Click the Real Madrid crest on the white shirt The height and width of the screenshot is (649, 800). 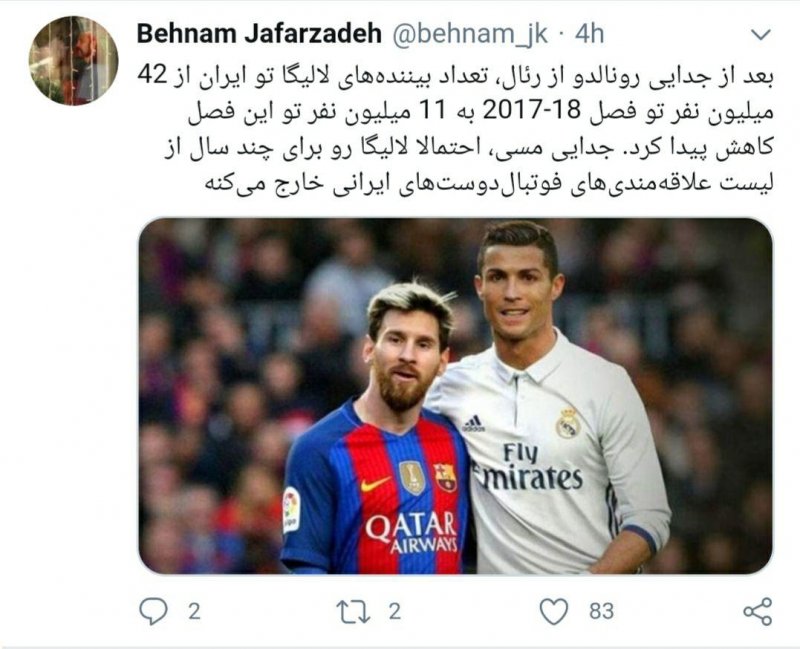(567, 422)
